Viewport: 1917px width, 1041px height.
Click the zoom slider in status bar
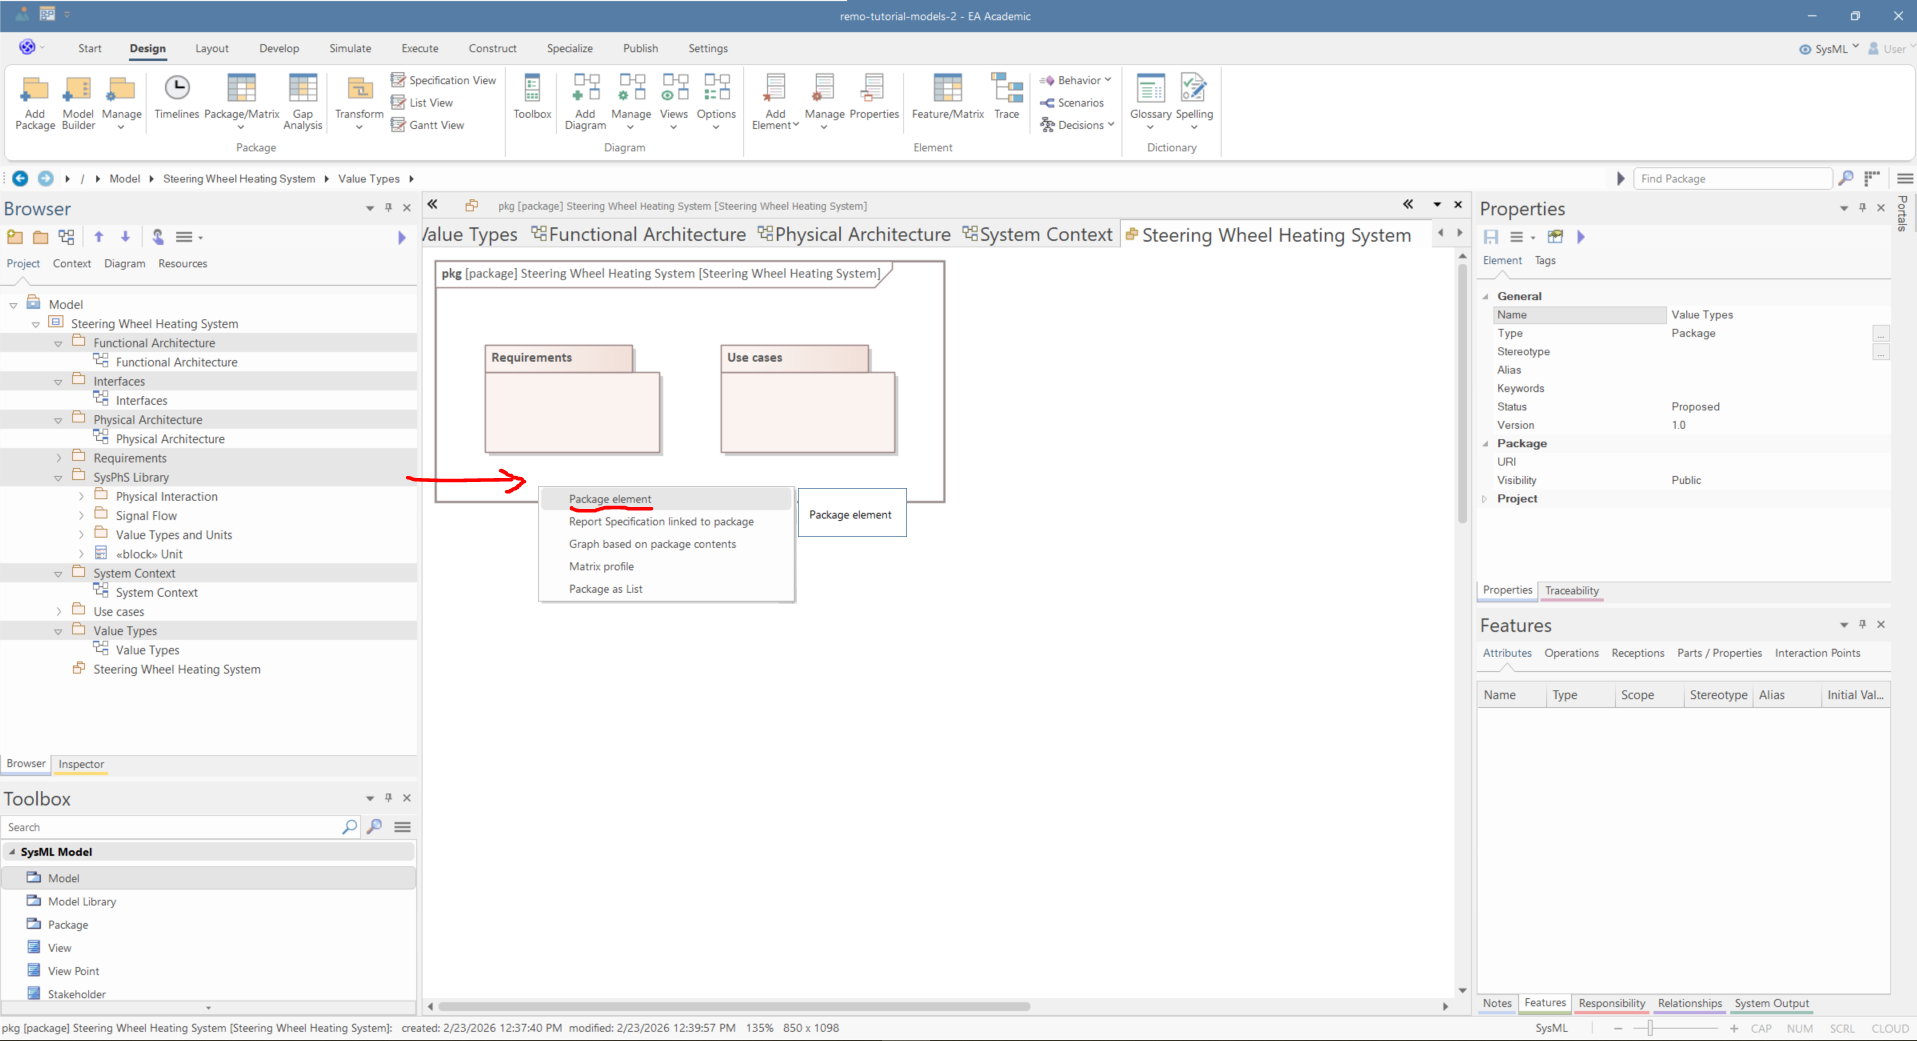(x=1651, y=1028)
